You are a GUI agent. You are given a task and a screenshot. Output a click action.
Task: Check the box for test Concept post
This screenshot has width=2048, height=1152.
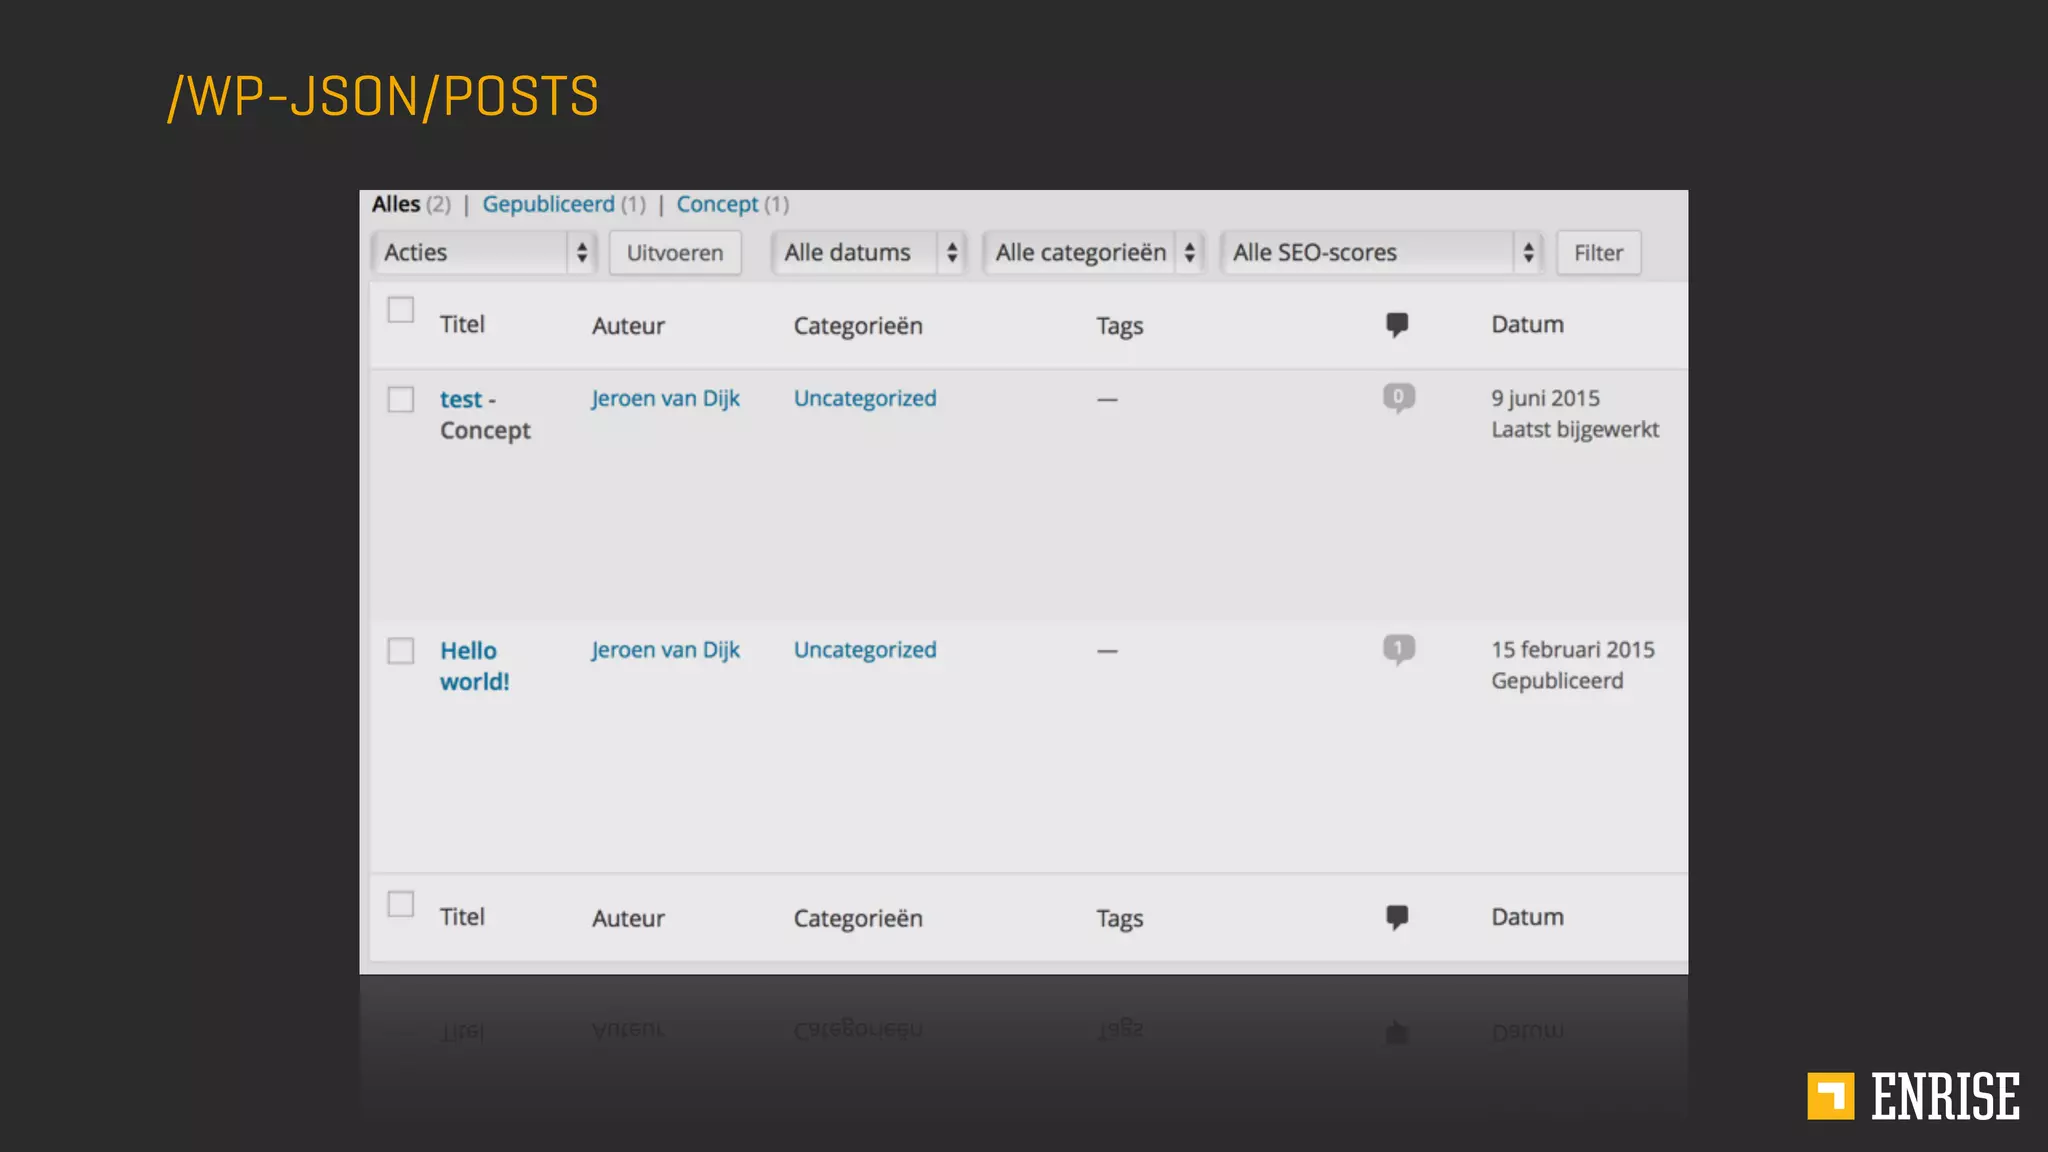click(401, 399)
